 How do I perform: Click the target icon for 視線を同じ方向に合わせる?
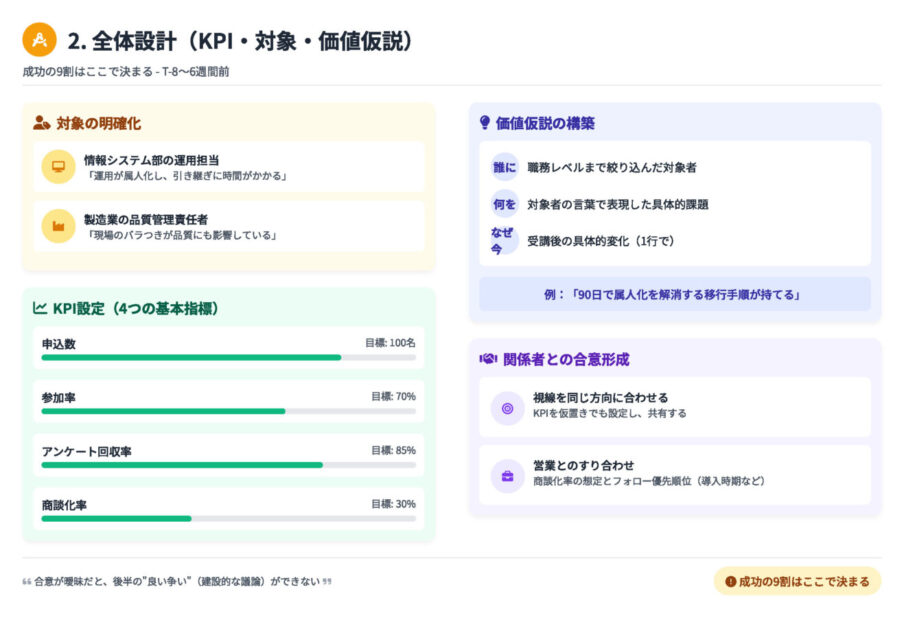click(x=507, y=408)
